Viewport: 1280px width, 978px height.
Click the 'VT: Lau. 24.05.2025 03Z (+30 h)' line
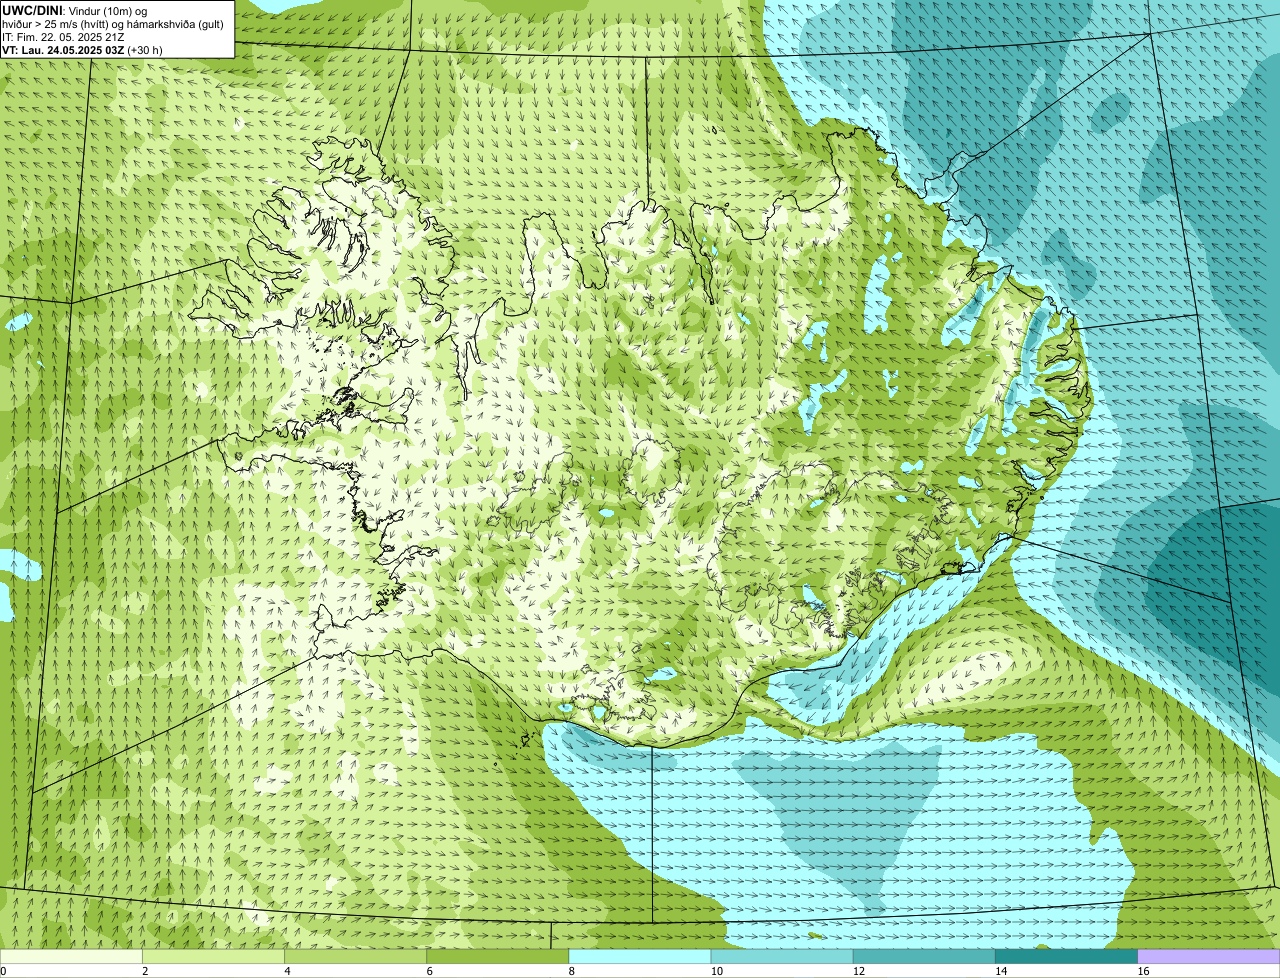pyautogui.click(x=83, y=50)
